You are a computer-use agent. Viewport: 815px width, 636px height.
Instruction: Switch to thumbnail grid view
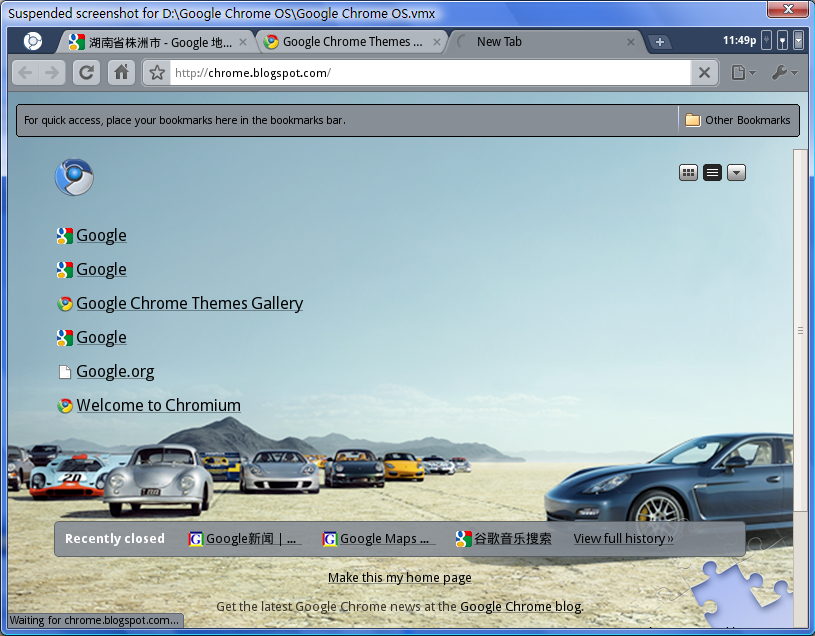[x=688, y=173]
